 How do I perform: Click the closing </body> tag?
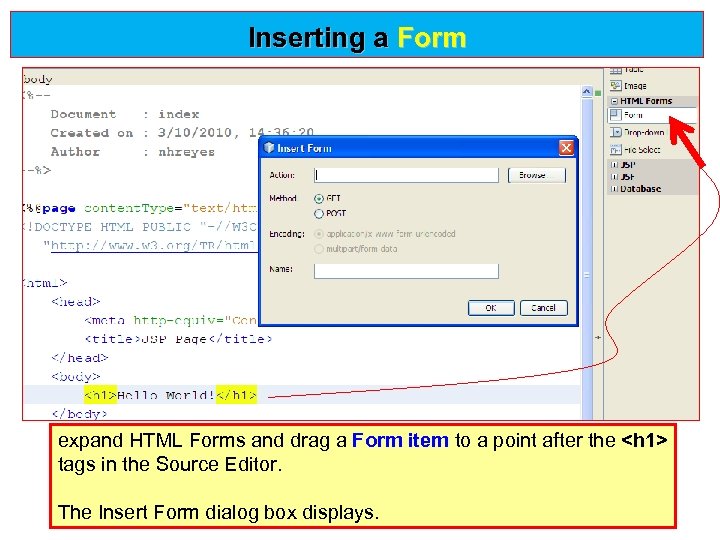coord(79,414)
